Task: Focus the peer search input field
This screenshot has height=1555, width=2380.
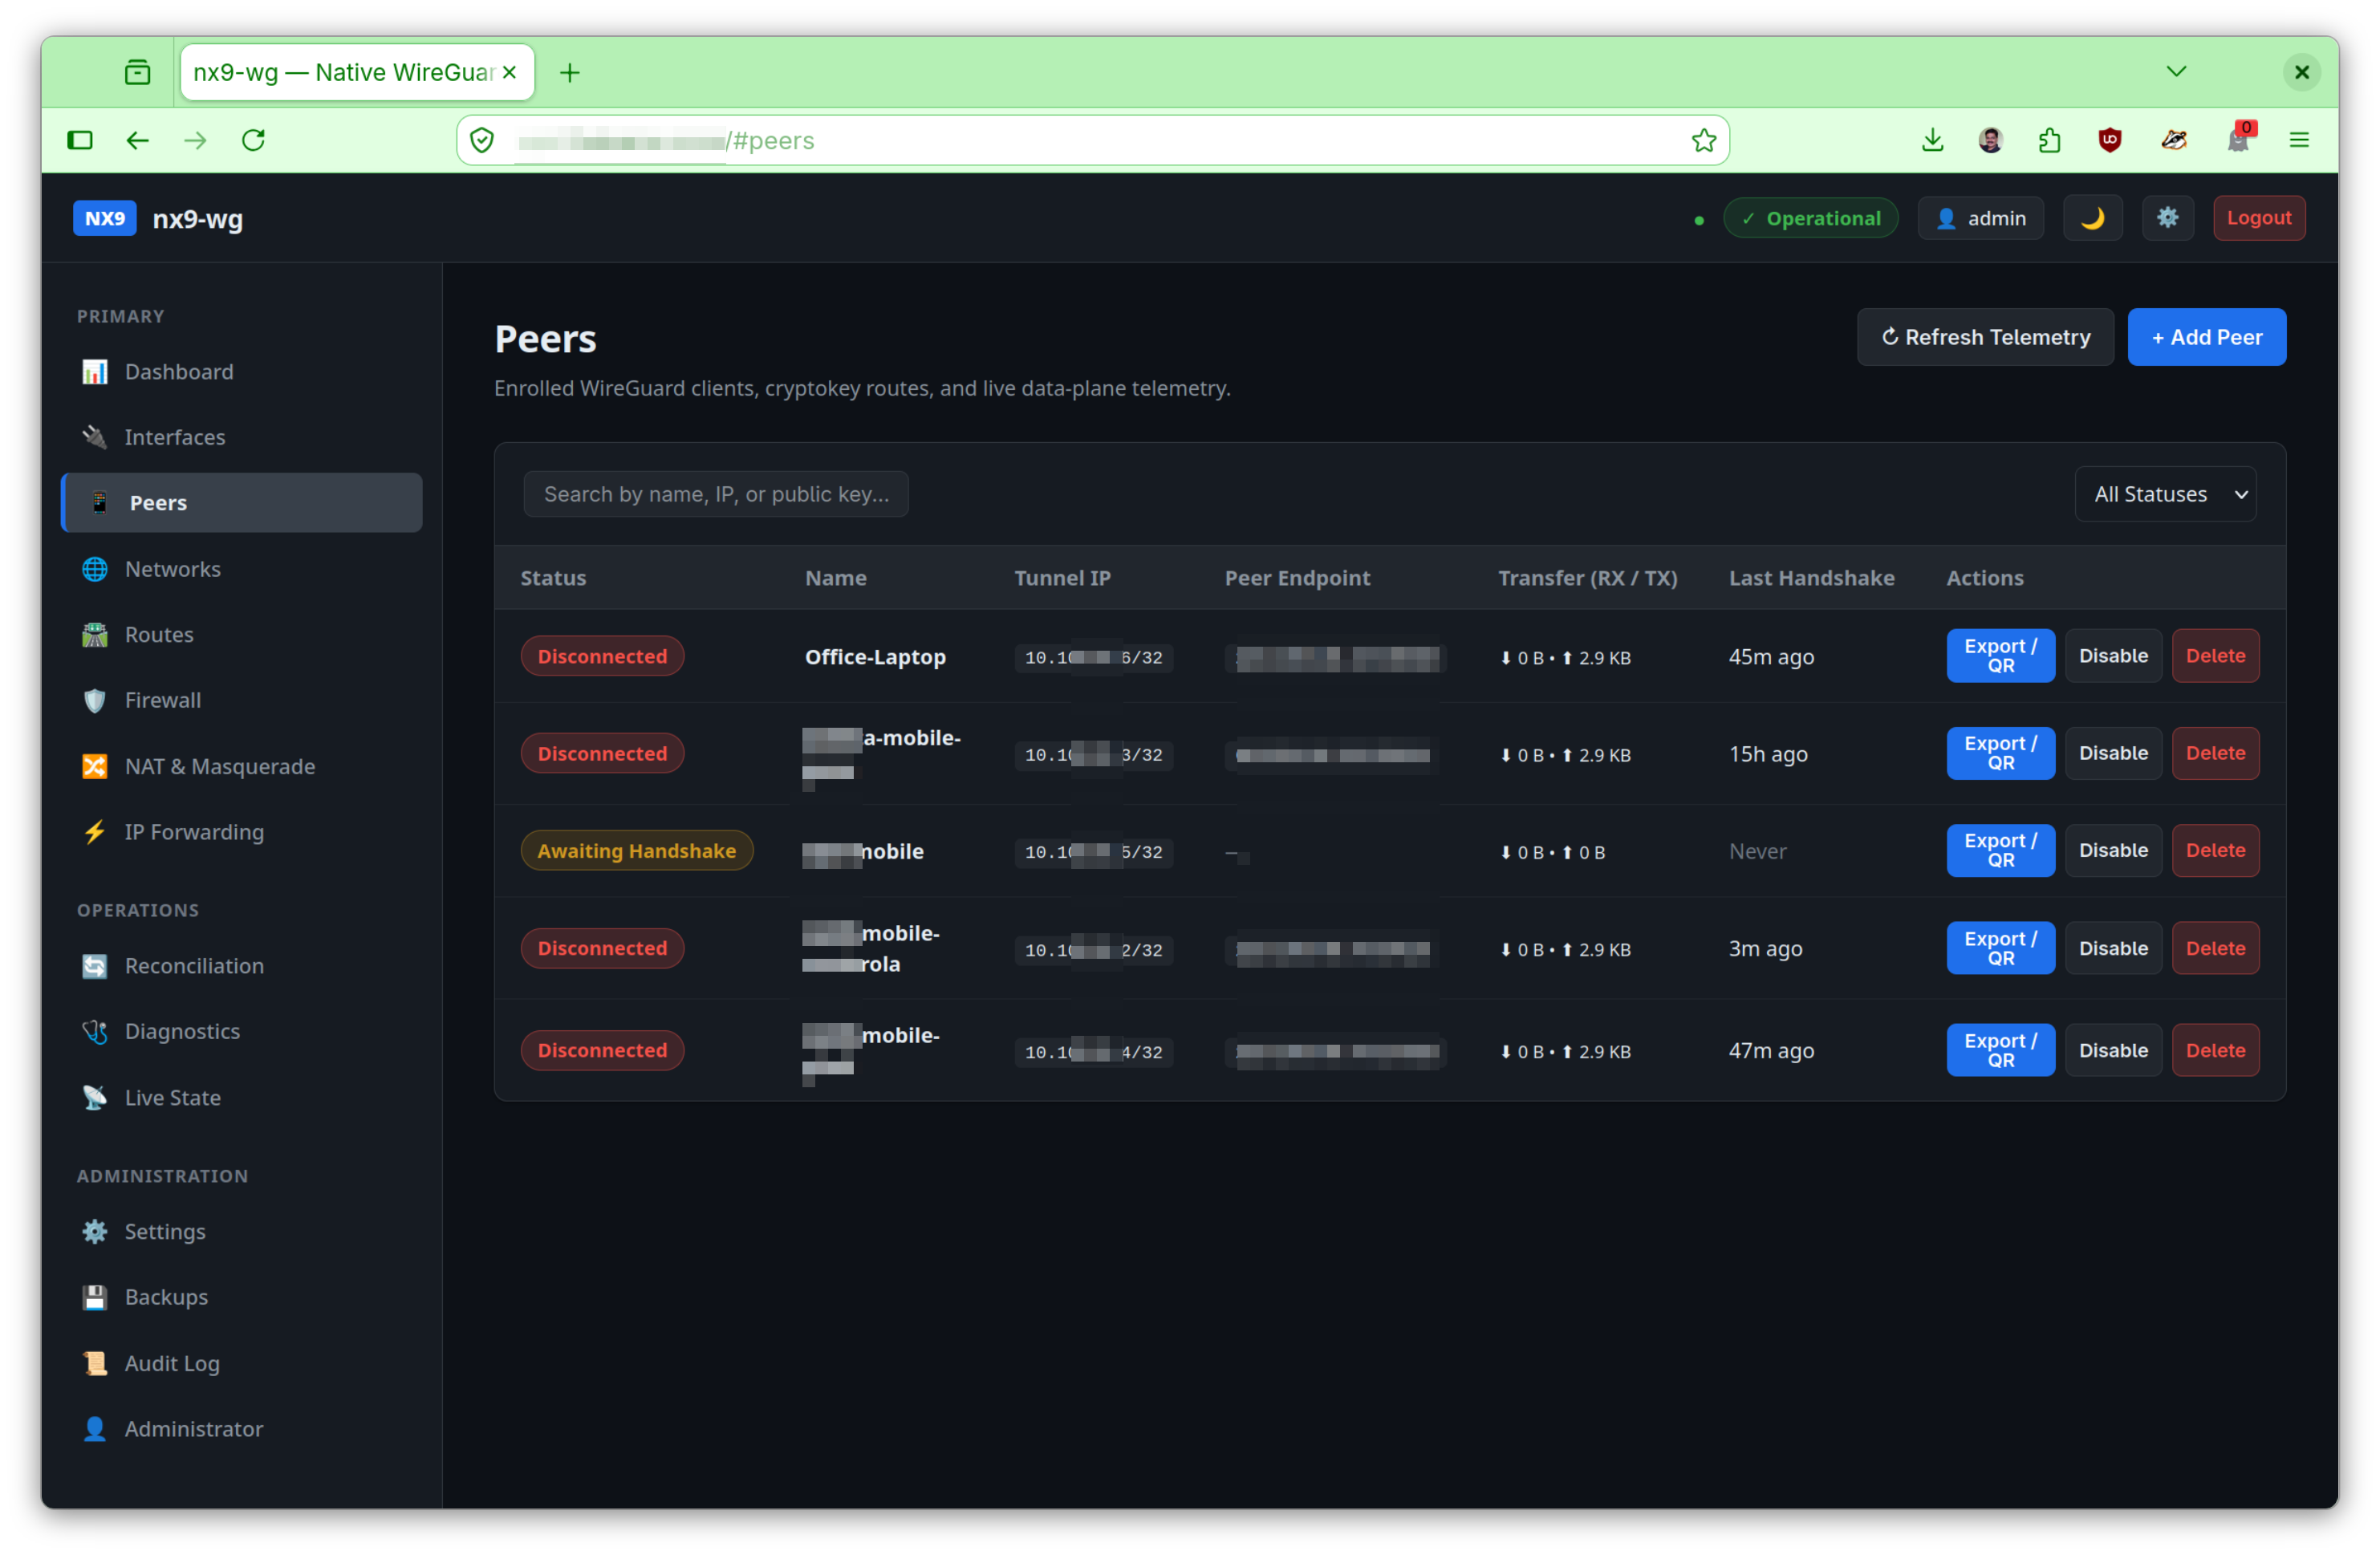Action: pos(716,494)
